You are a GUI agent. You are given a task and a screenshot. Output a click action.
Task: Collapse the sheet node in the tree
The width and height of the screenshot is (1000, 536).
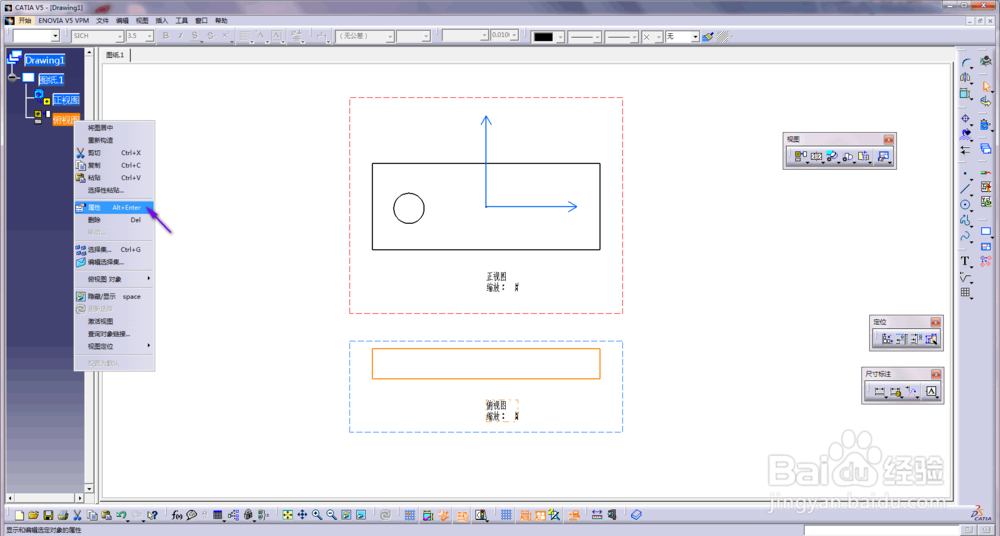click(x=11, y=78)
